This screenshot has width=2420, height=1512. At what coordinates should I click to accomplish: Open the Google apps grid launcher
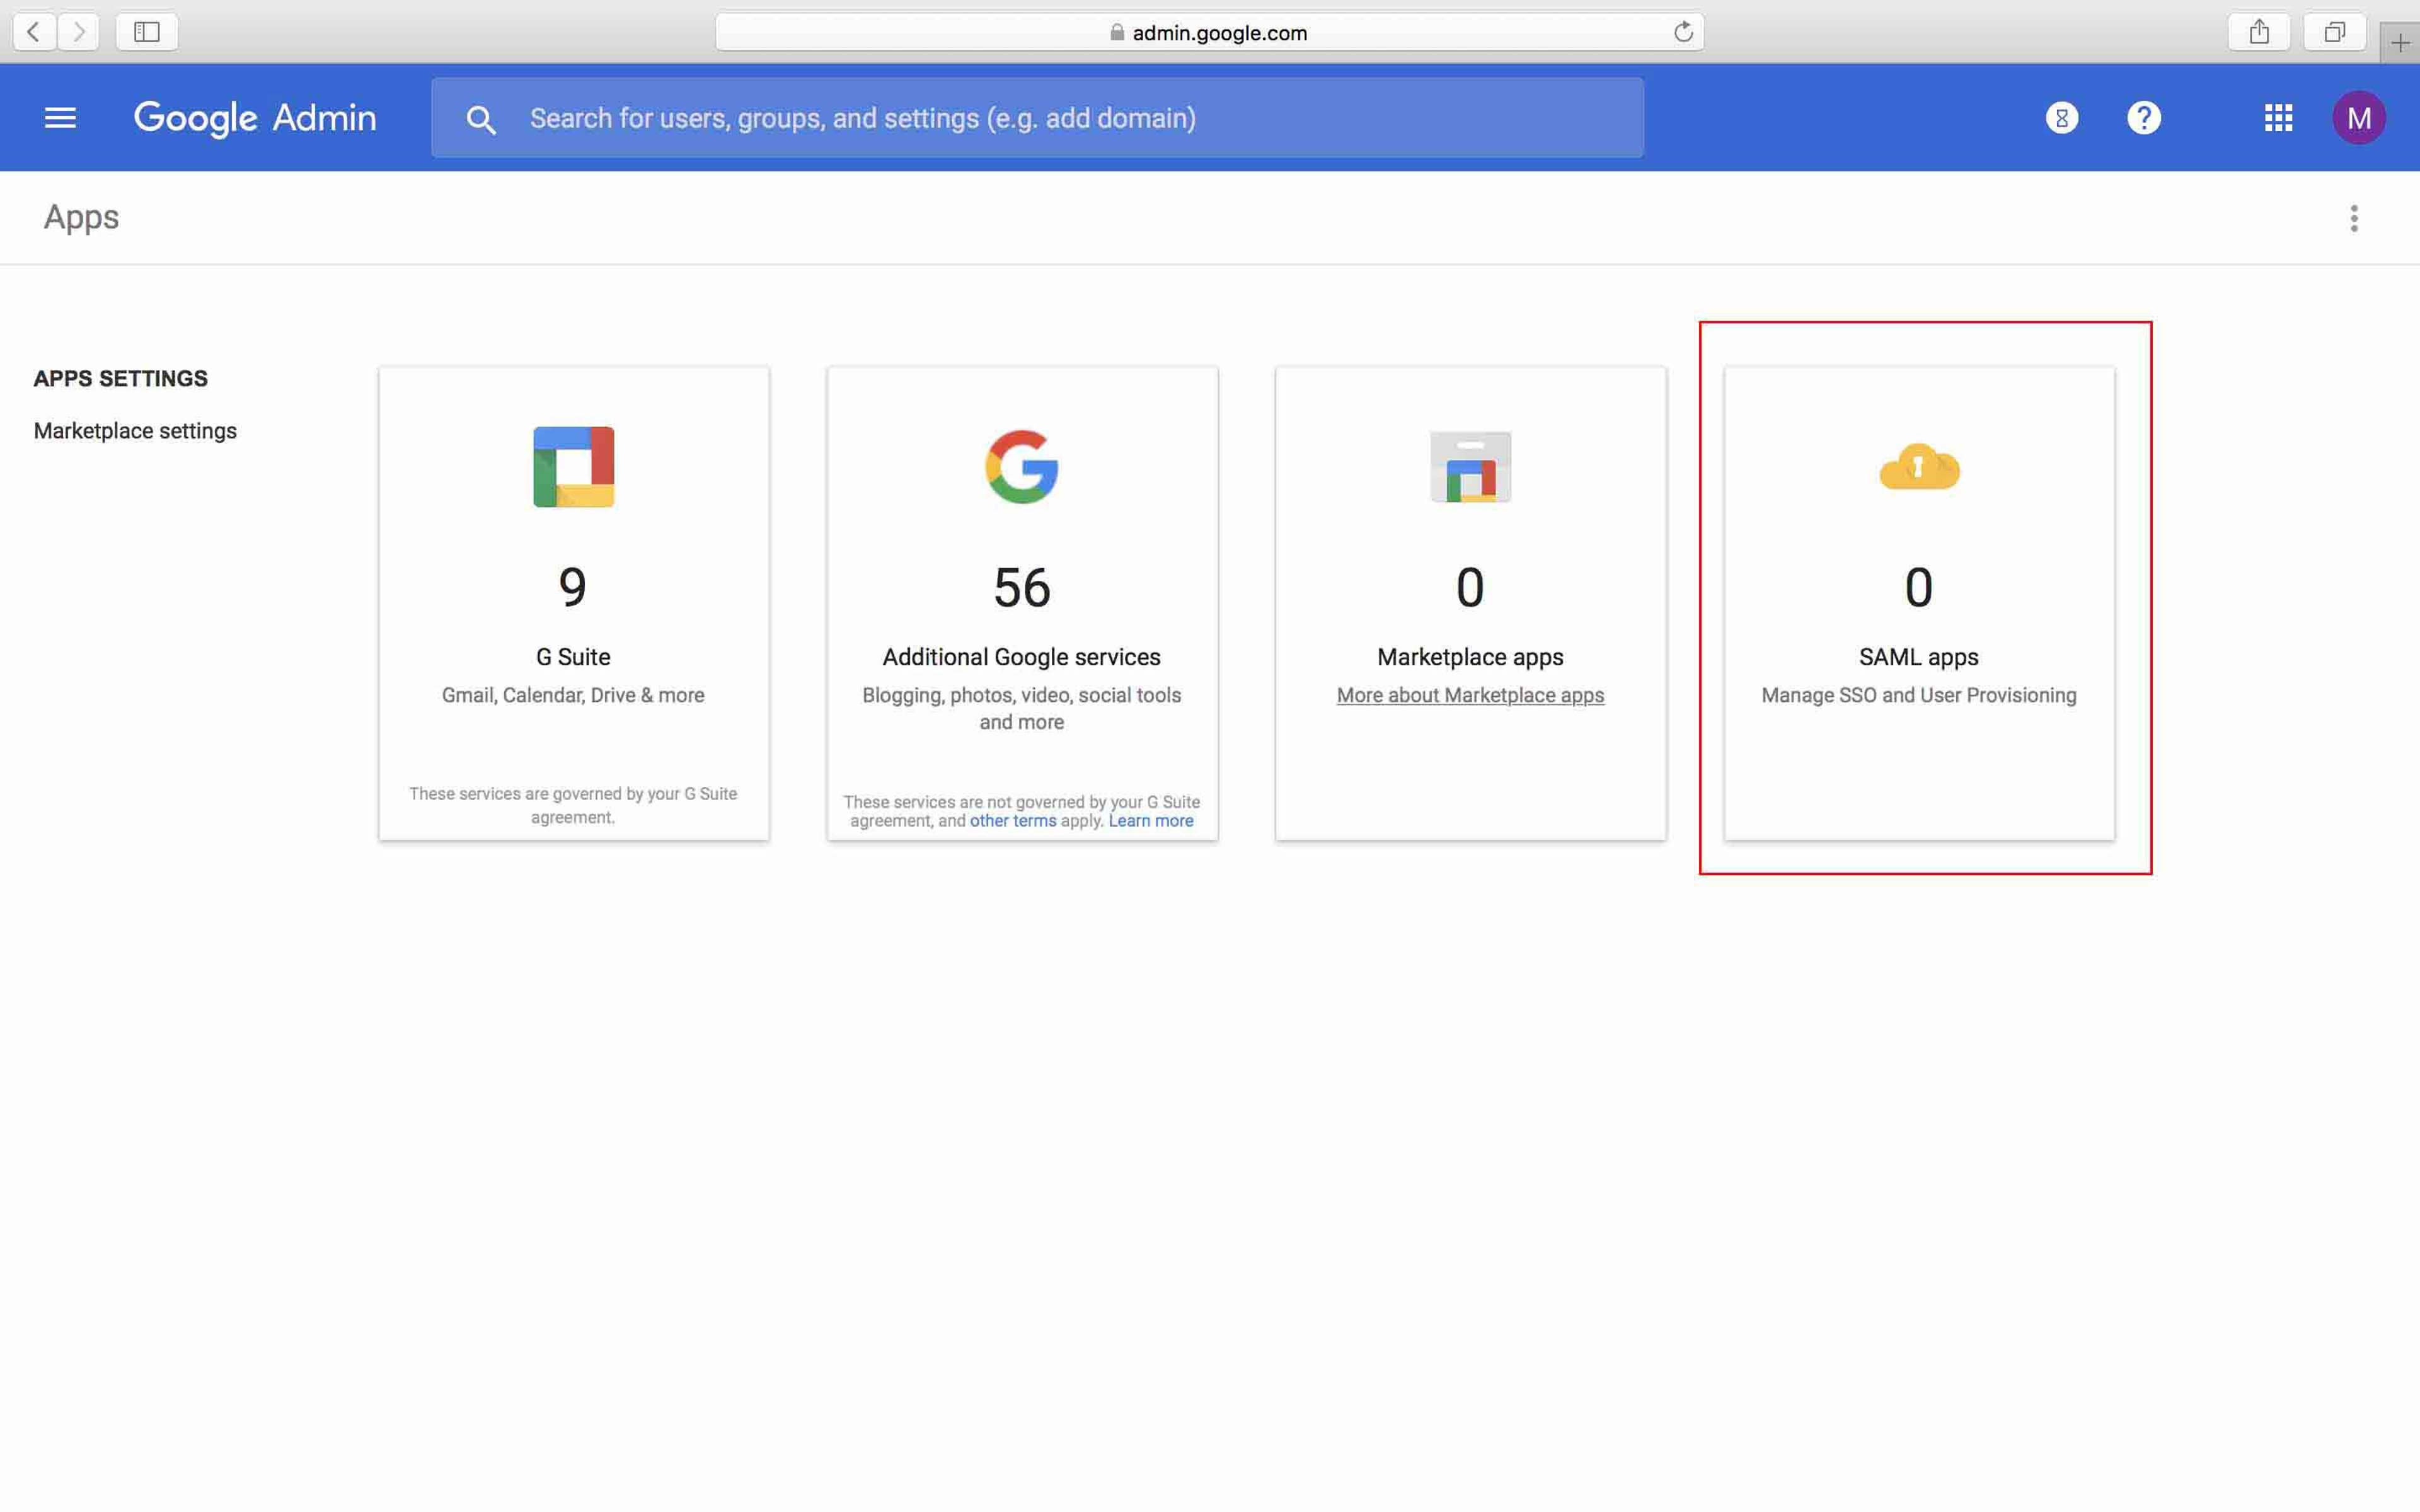click(2278, 118)
